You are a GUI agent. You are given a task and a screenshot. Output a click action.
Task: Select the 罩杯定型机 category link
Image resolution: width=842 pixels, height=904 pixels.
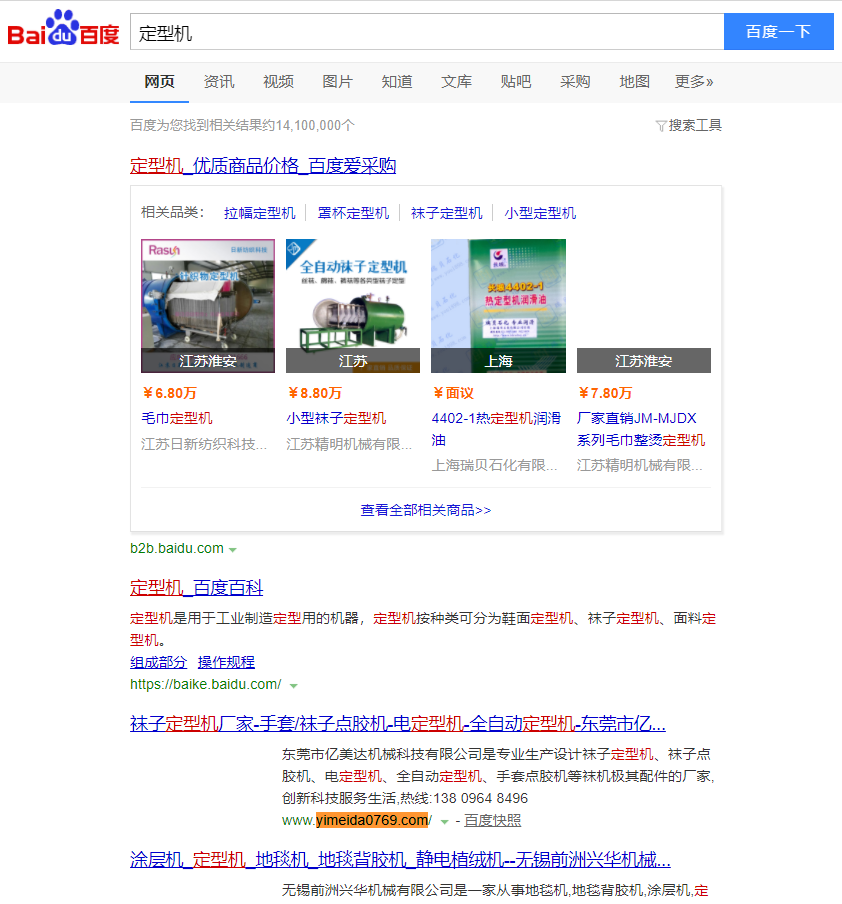pos(353,213)
